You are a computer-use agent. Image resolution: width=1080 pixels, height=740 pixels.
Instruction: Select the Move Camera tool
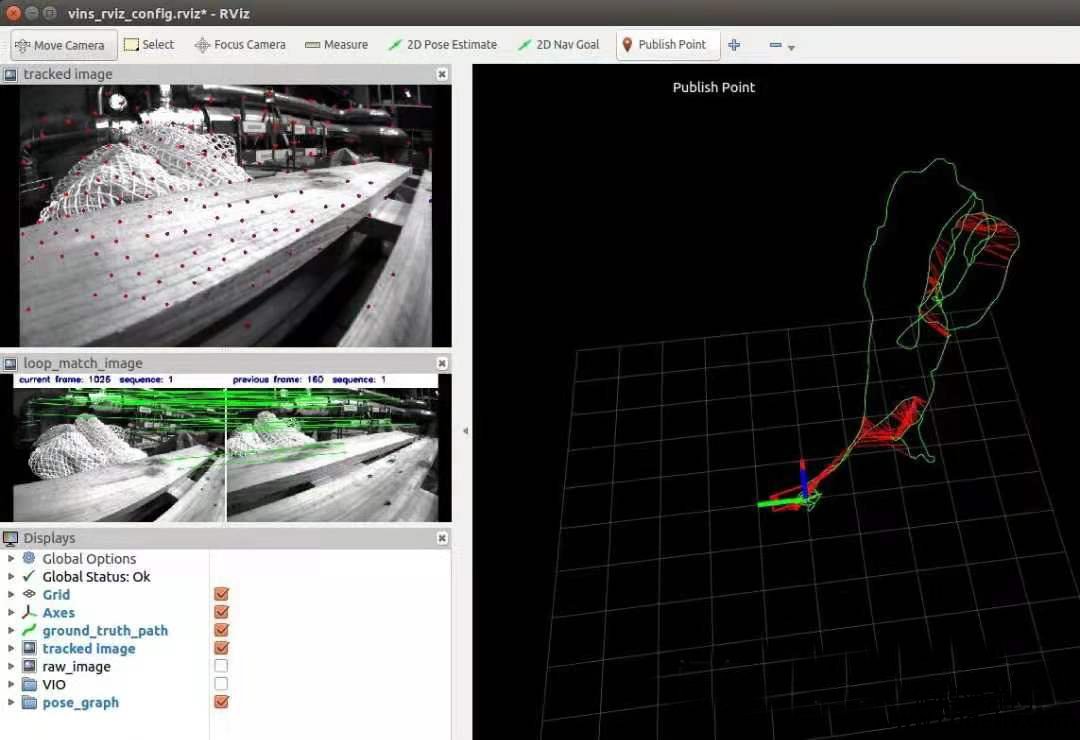click(x=60, y=45)
